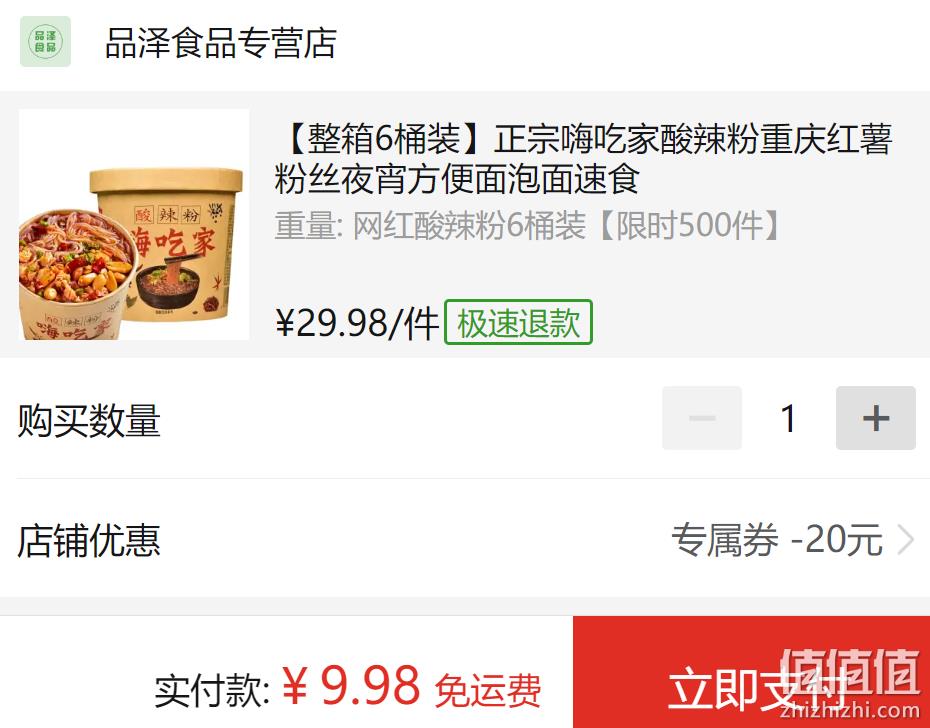The image size is (930, 728).
Task: Click the 购买数量 row label
Action: [89, 421]
